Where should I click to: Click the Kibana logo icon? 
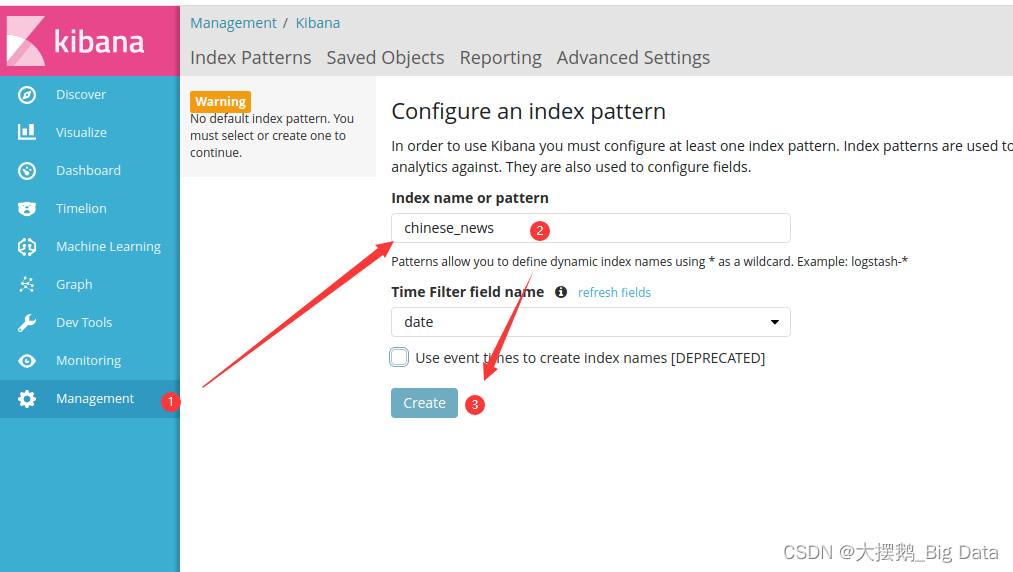coord(26,41)
